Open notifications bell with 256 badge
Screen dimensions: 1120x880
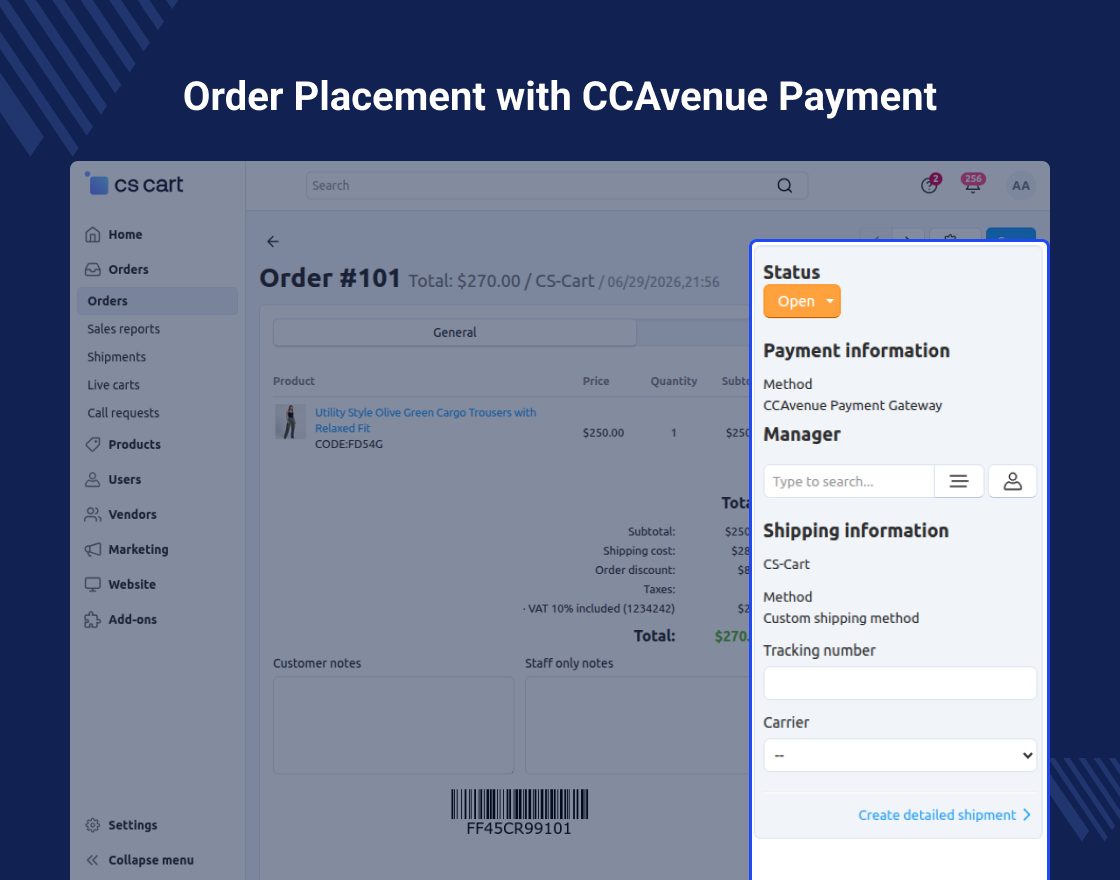click(973, 184)
